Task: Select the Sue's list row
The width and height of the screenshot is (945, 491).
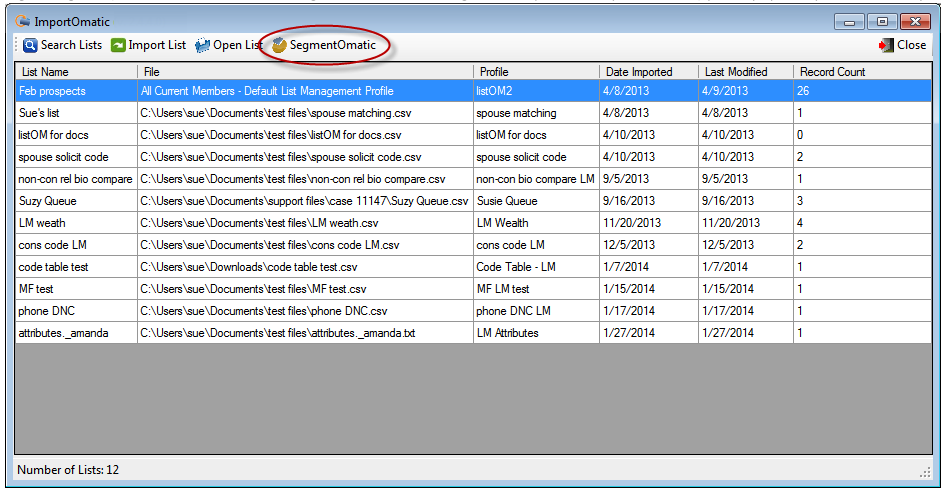Action: 473,113
